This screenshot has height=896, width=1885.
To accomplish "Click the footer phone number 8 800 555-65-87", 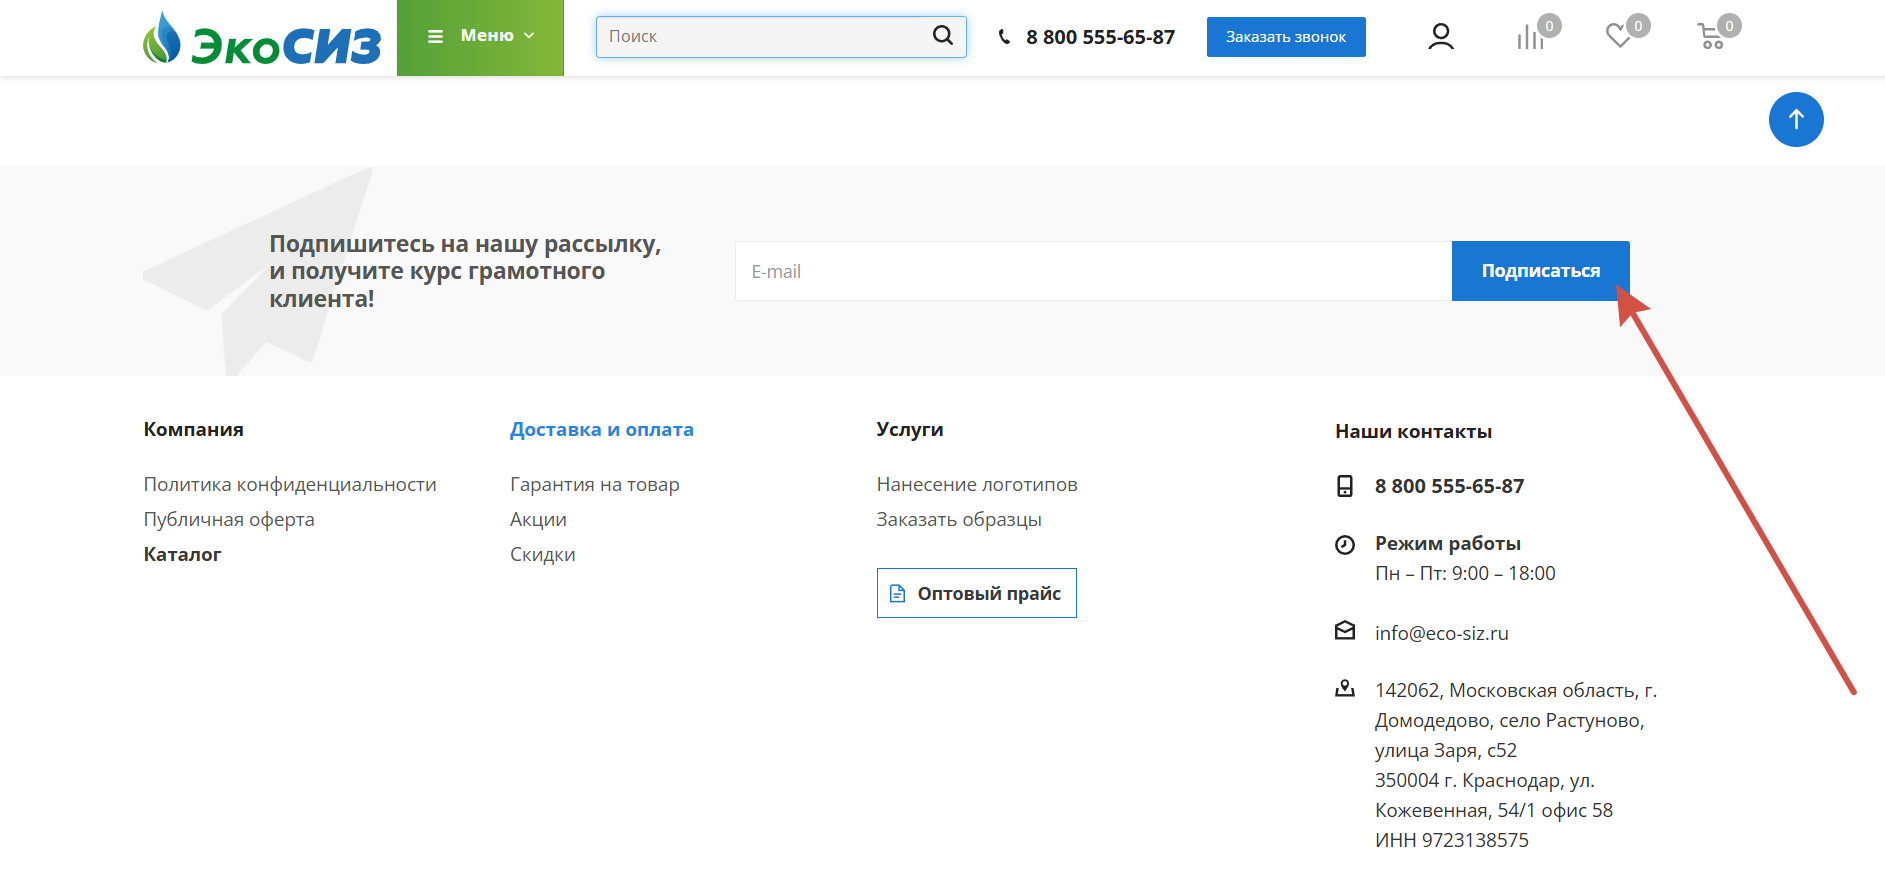I will (x=1449, y=486).
